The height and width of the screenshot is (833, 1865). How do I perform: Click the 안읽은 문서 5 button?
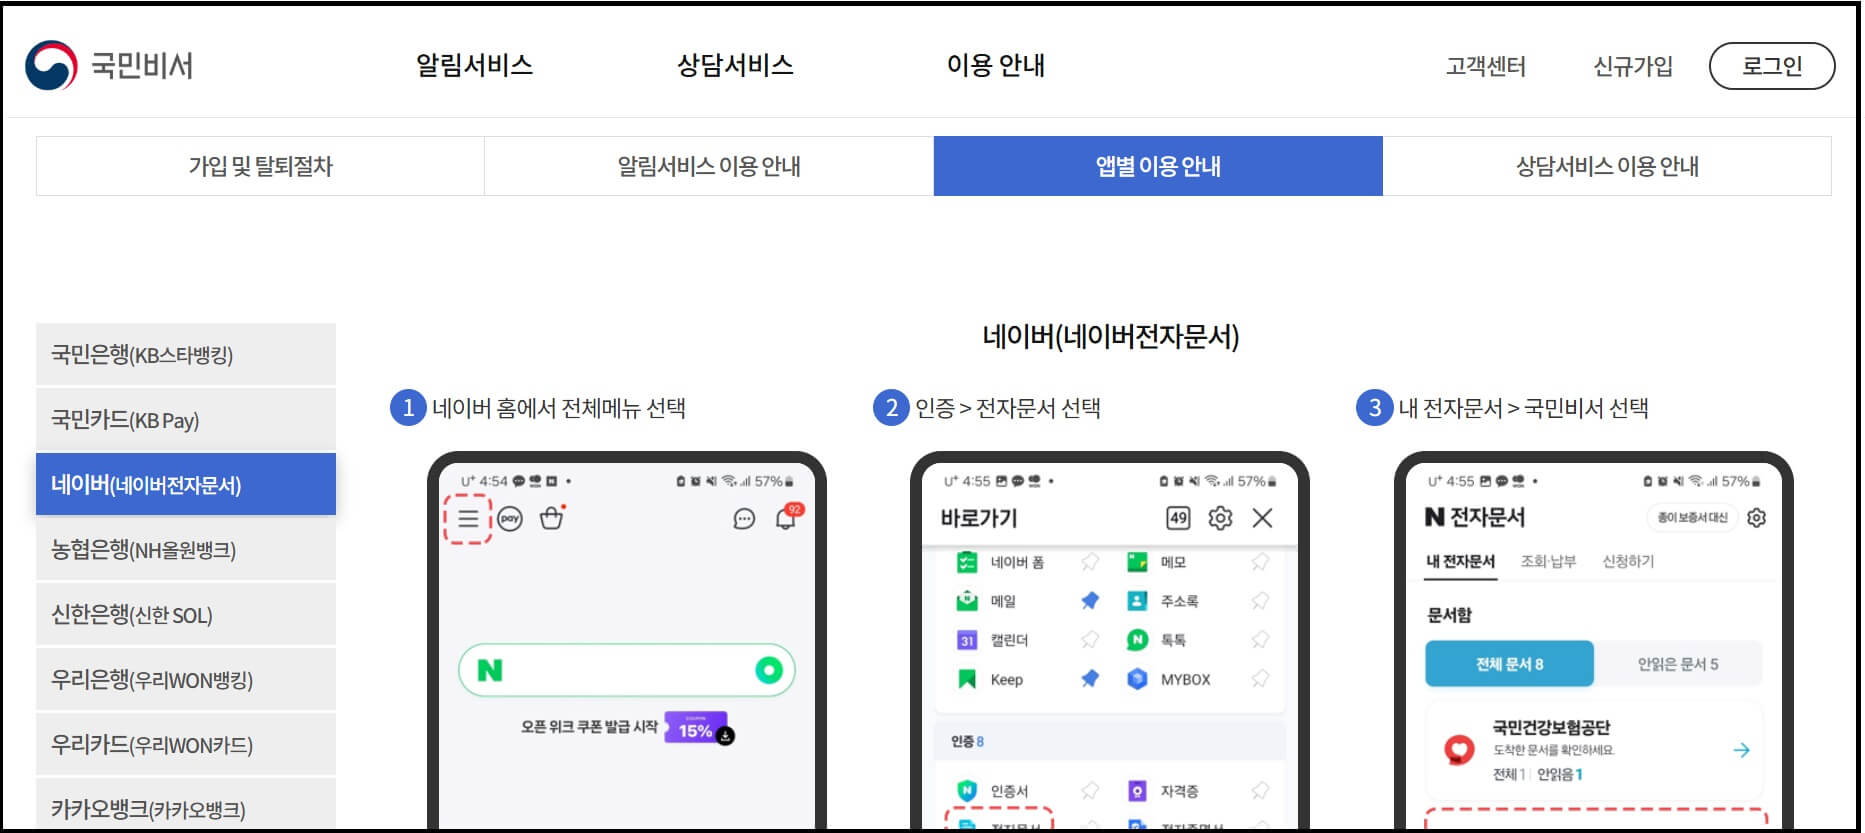[x=1678, y=664]
